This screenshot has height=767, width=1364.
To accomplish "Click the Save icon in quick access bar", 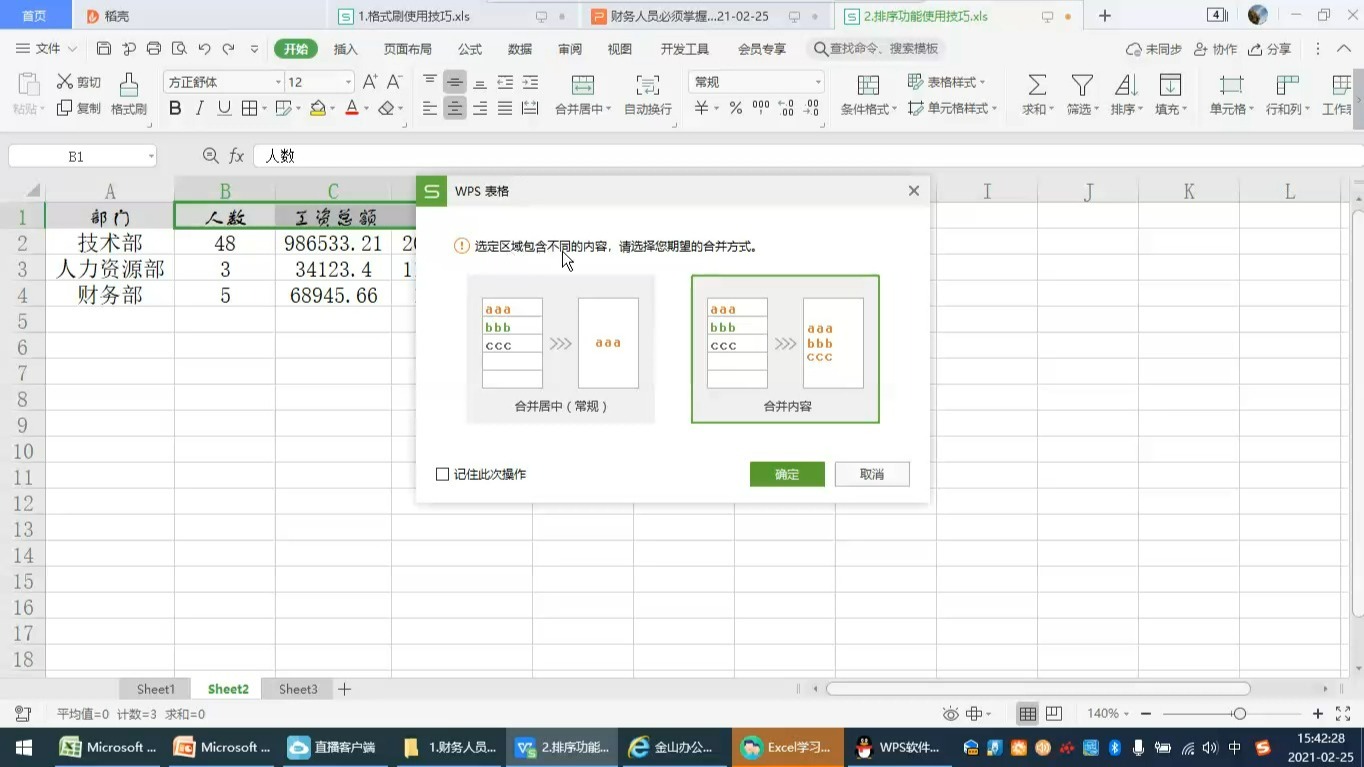I will [104, 48].
